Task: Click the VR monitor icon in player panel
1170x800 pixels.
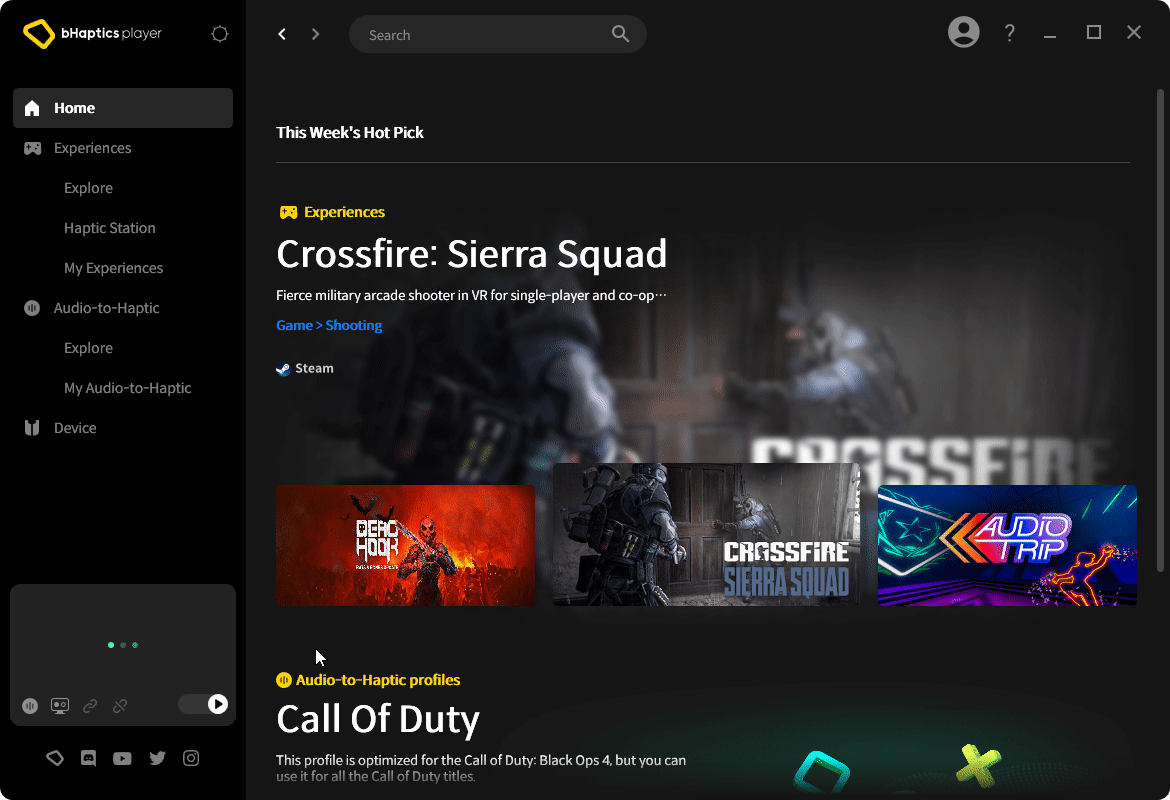Action: pos(60,706)
